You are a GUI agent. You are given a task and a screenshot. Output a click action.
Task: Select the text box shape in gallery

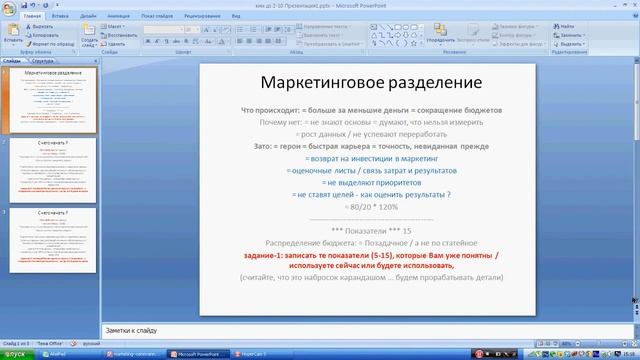(373, 27)
